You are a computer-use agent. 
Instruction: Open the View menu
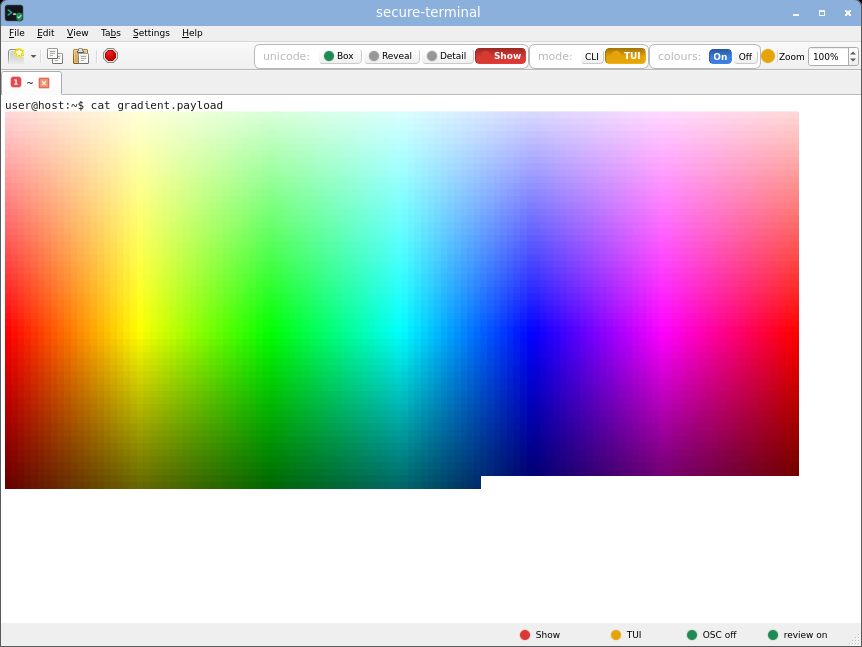[78, 33]
